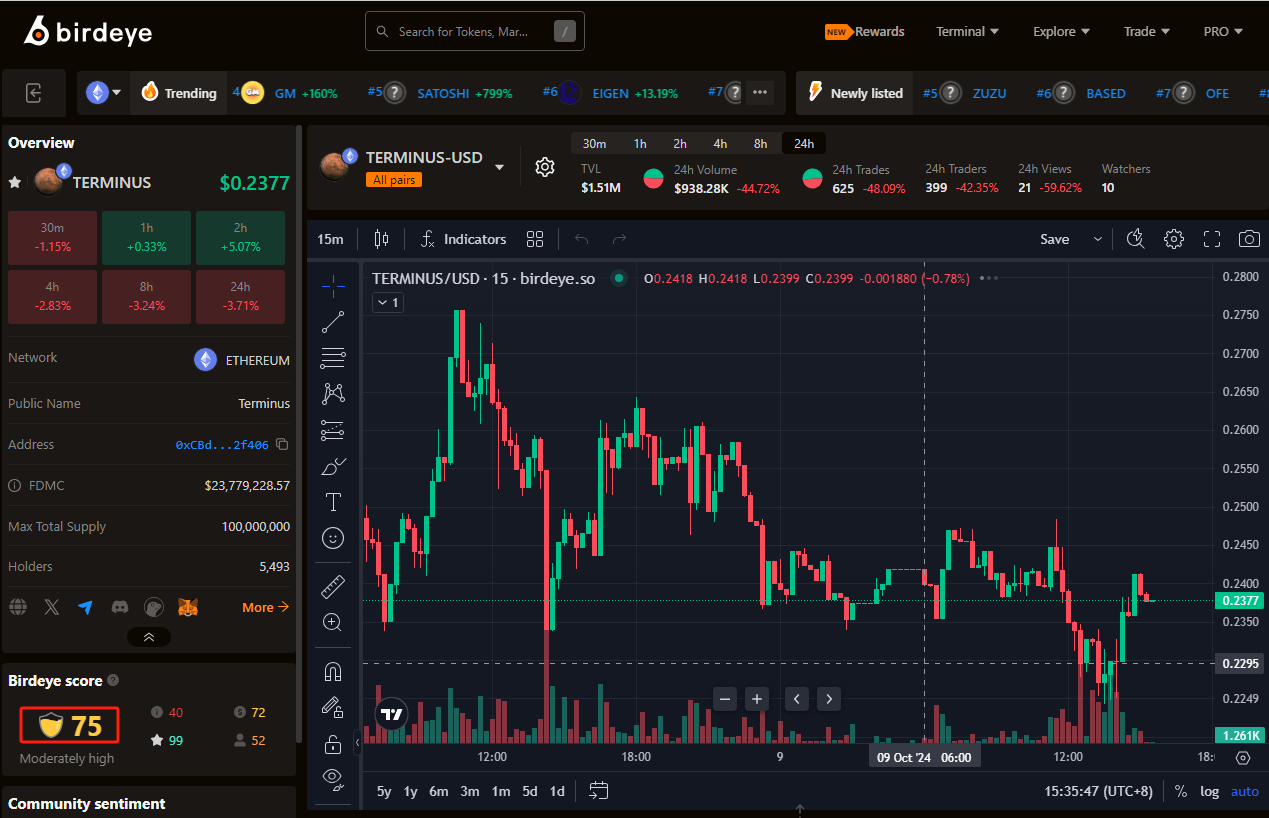Click the token search input field
1269x818 pixels.
475,32
